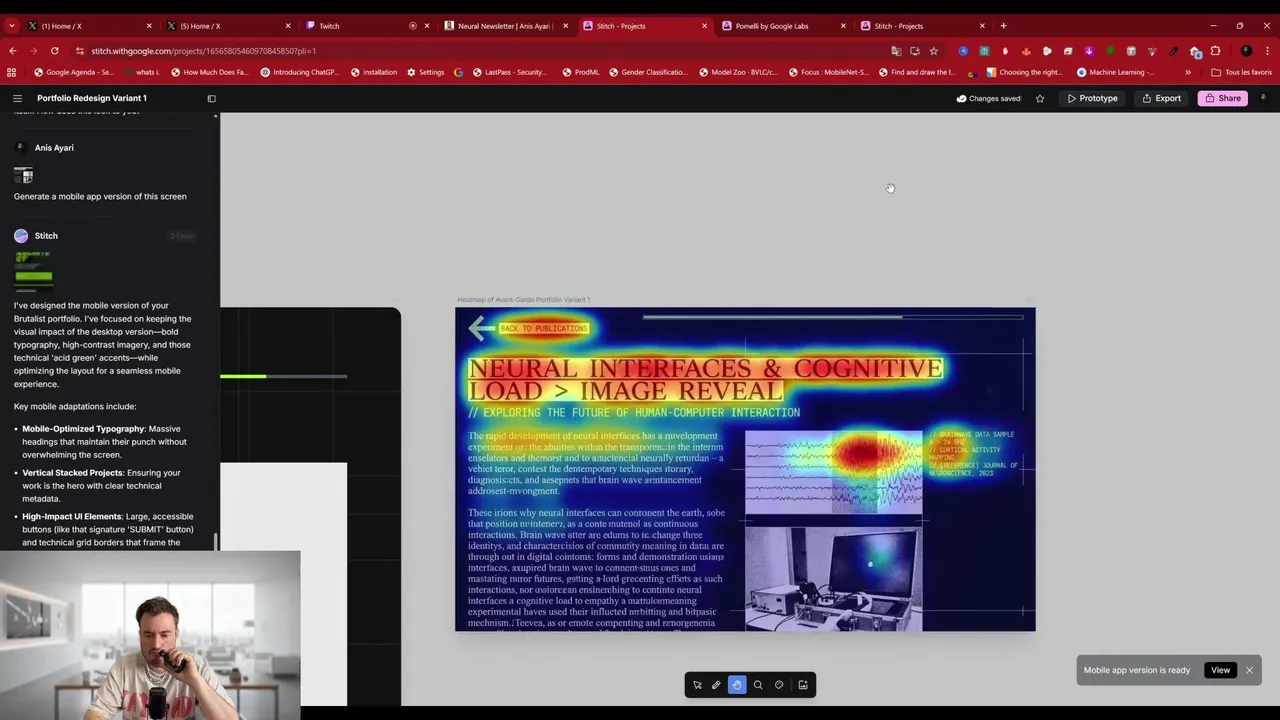Open the Chrome three-dot menu

point(1268,51)
